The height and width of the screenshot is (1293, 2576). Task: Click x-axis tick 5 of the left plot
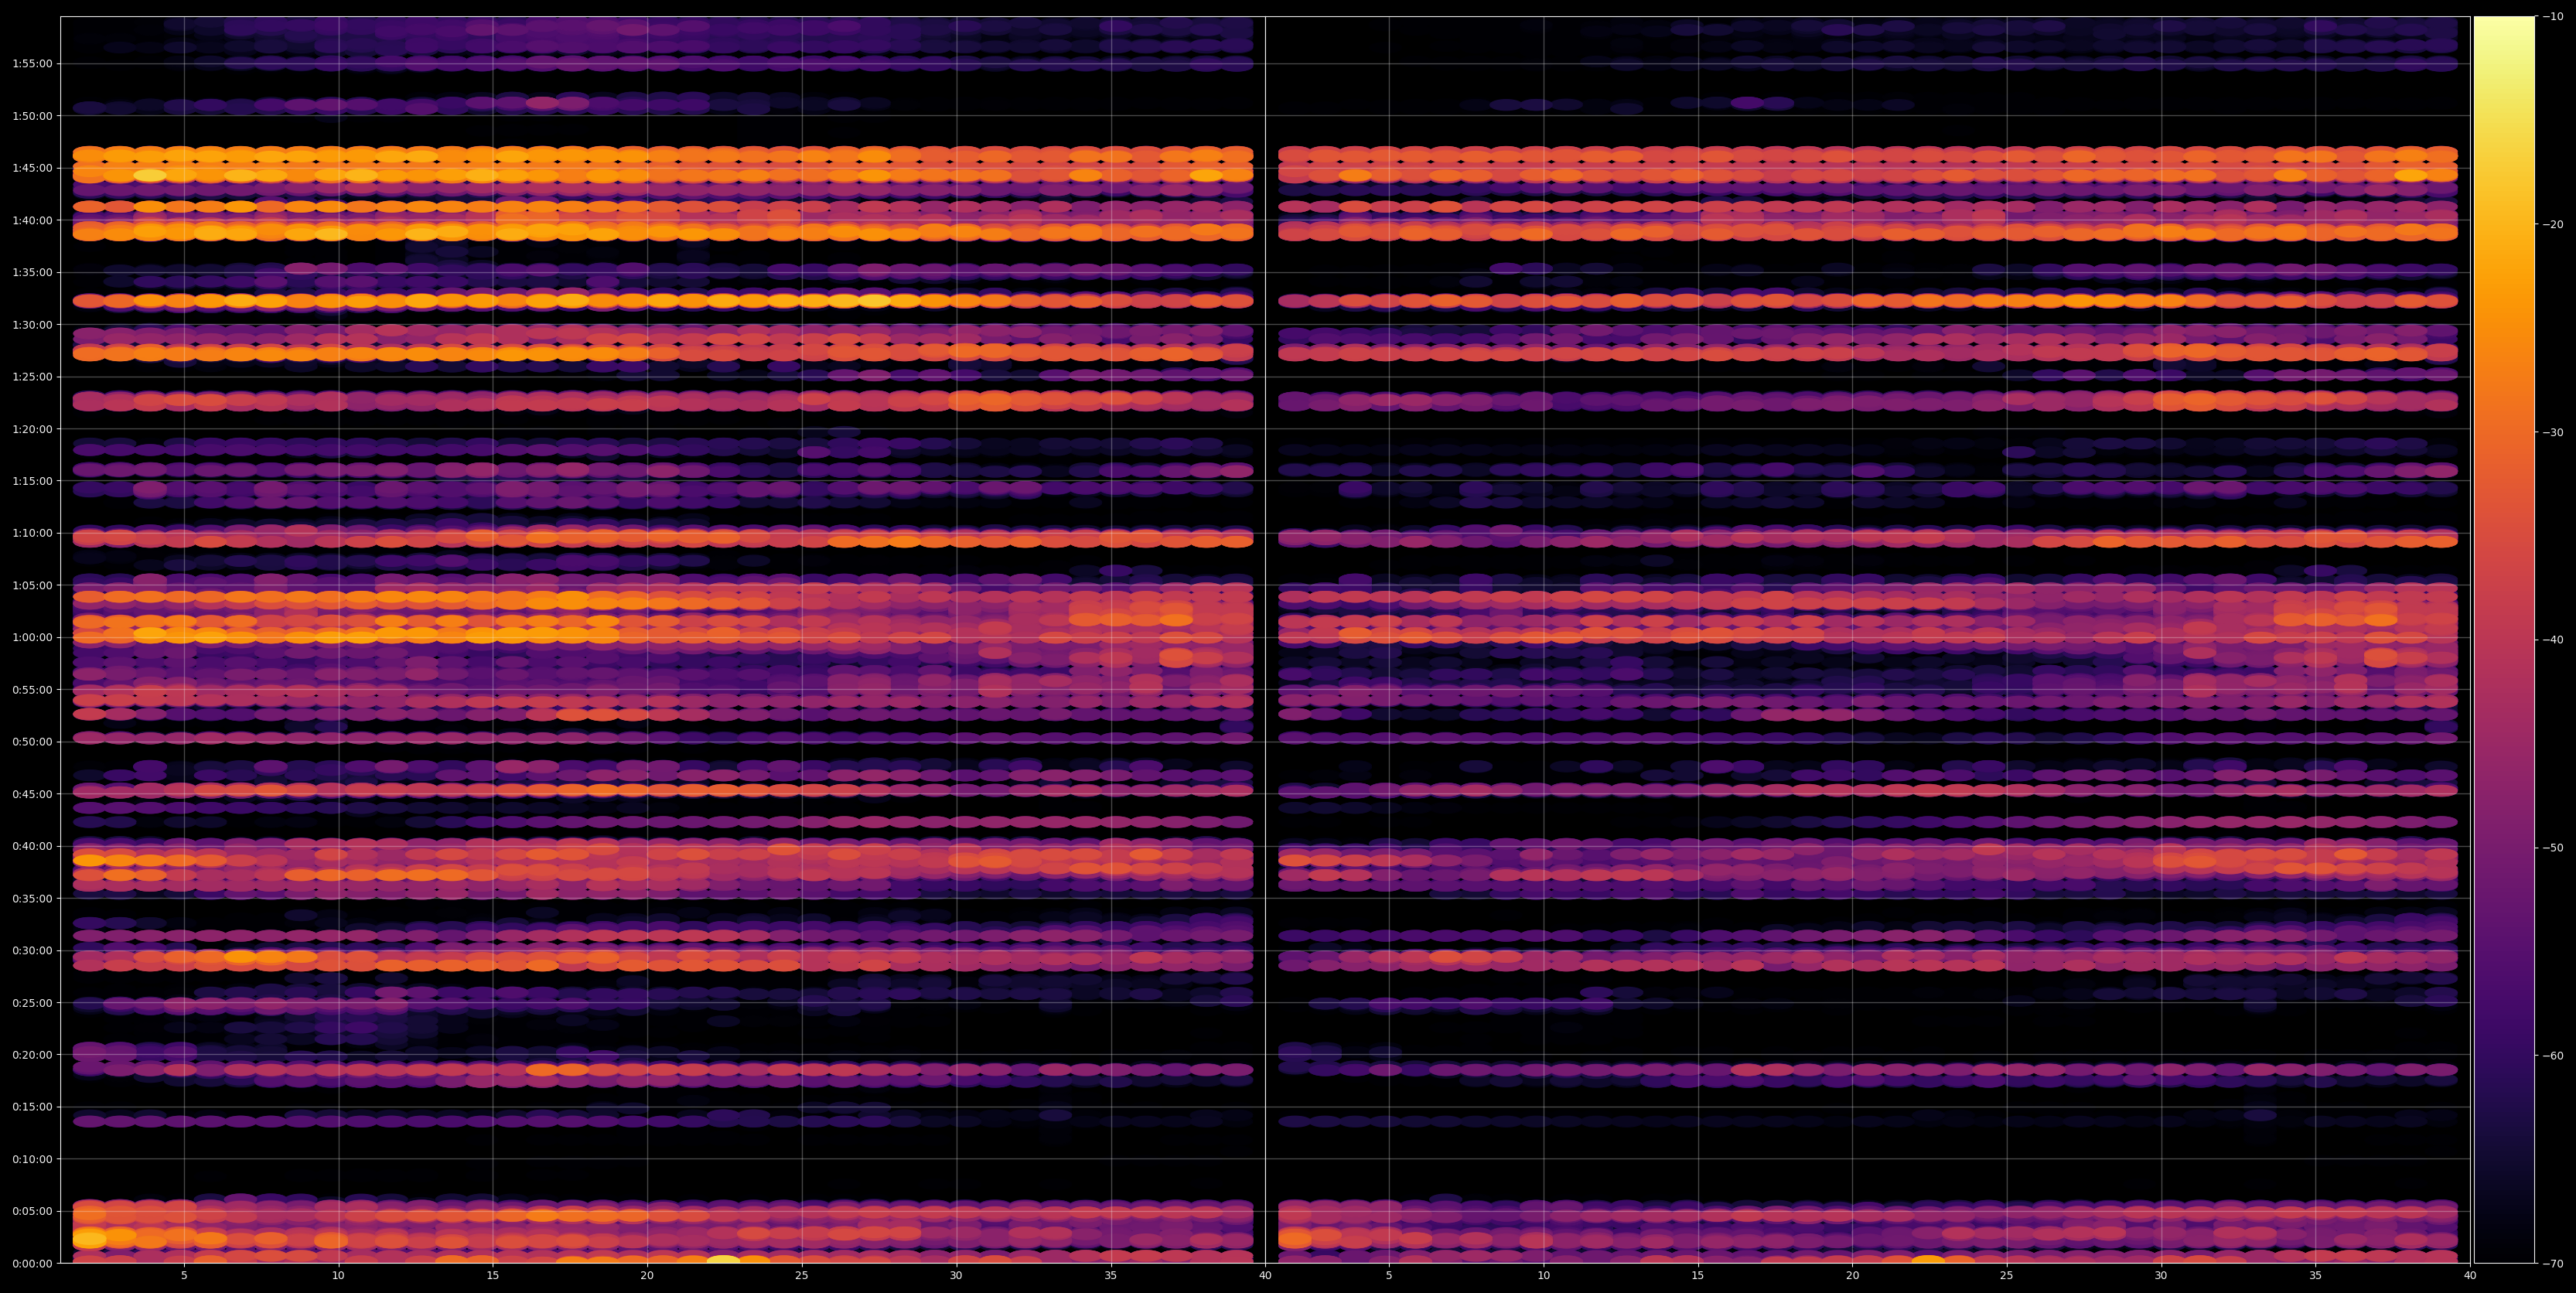(x=184, y=1276)
